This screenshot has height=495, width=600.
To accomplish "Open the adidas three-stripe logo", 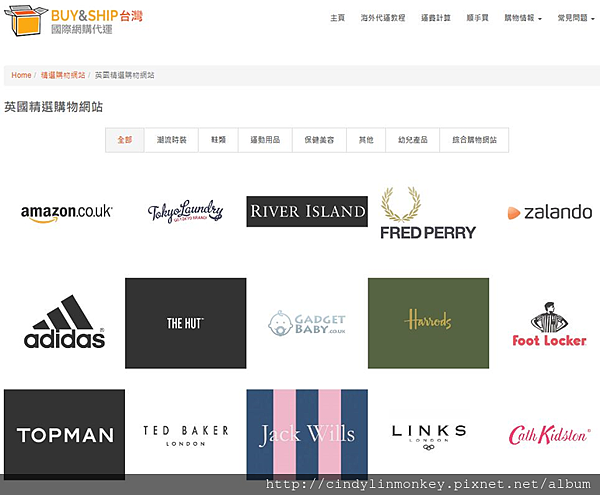I will (64, 322).
